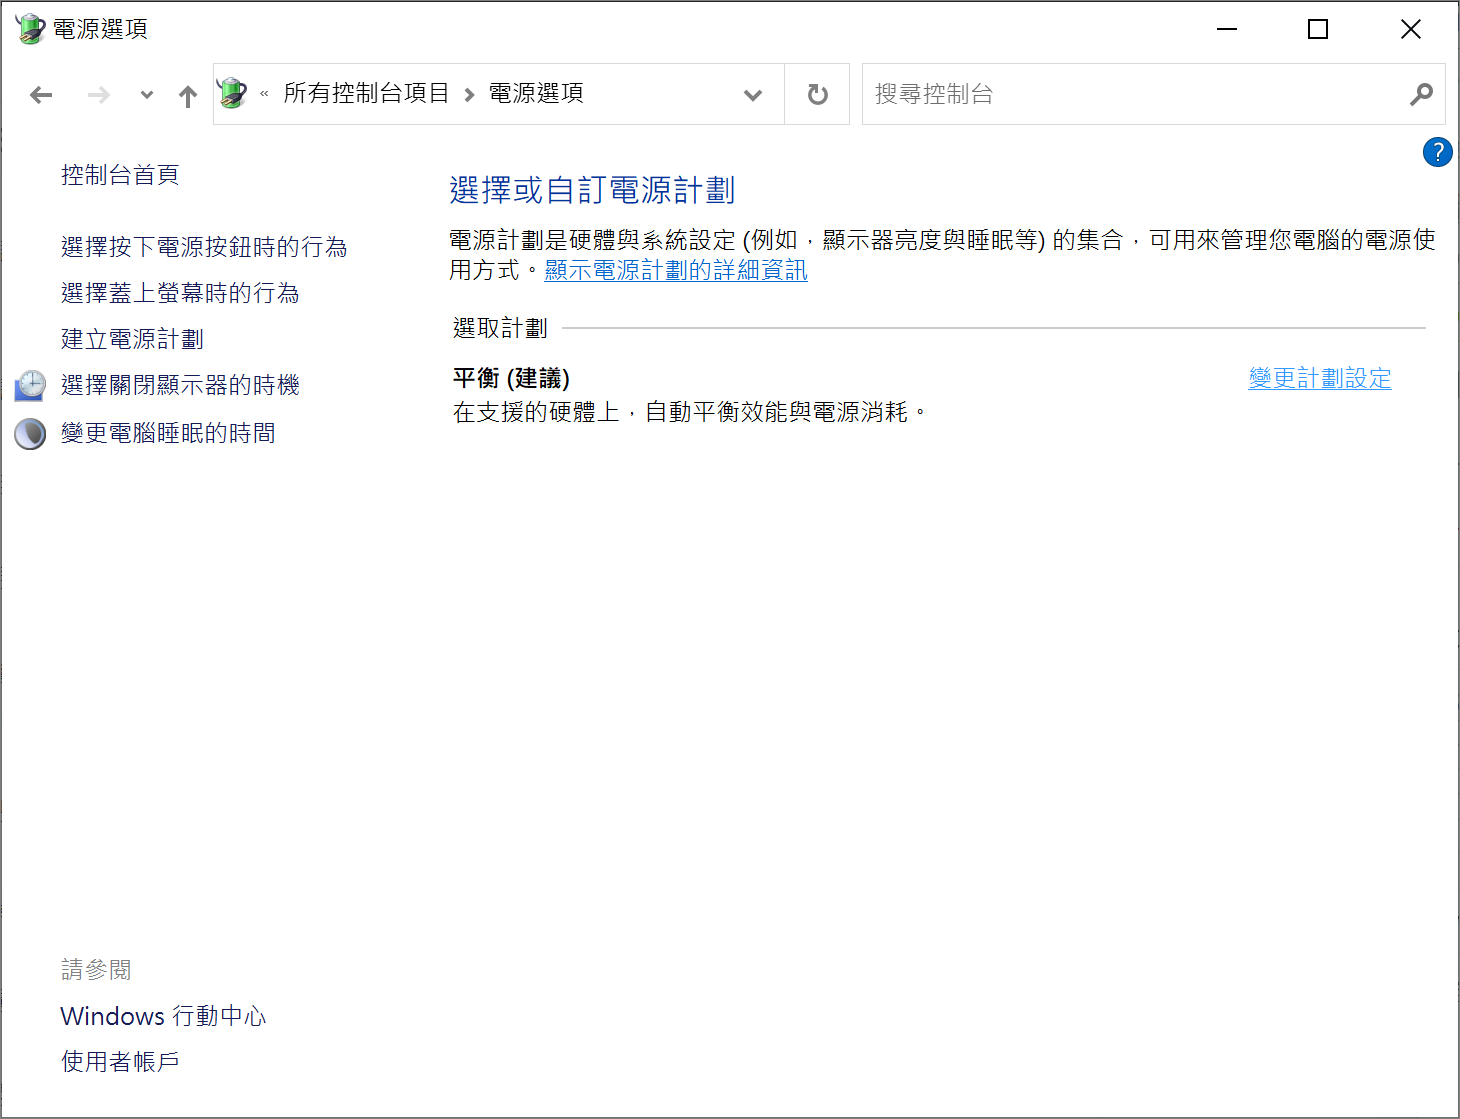Close the 電源選項 window
The width and height of the screenshot is (1460, 1119).
click(x=1410, y=29)
